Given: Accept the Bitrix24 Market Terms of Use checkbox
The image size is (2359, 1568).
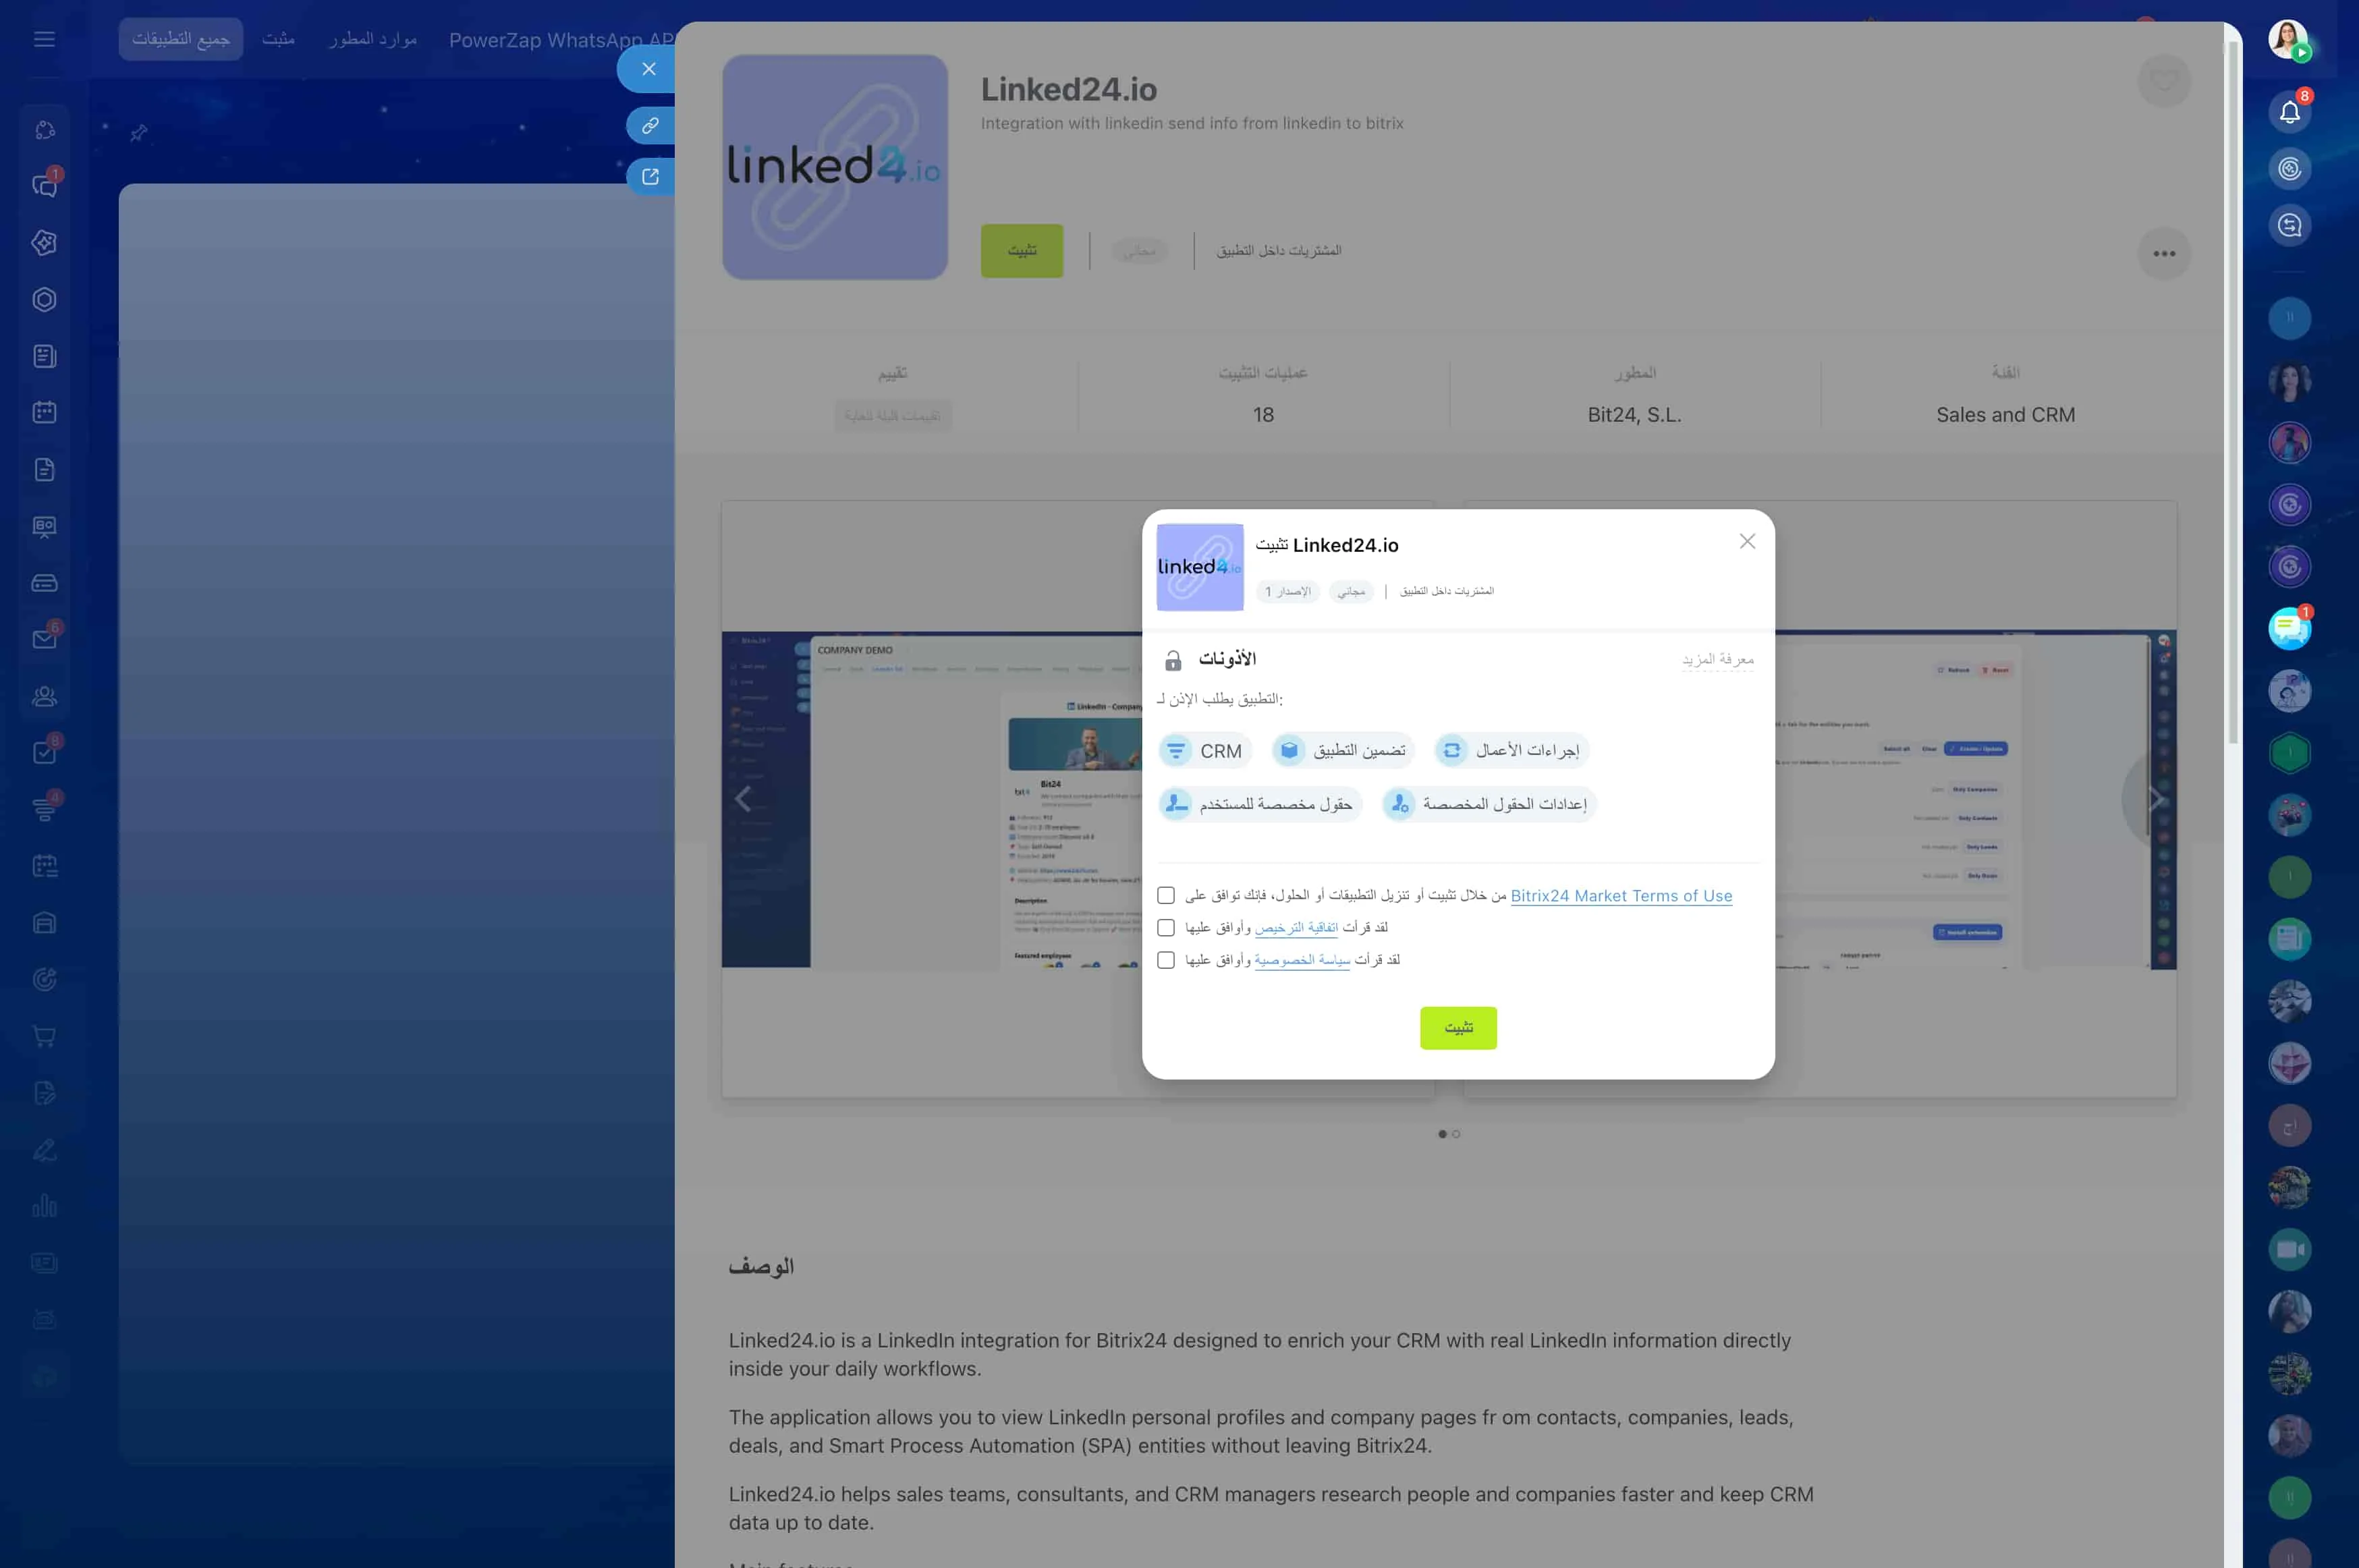Looking at the screenshot, I should pos(1165,895).
